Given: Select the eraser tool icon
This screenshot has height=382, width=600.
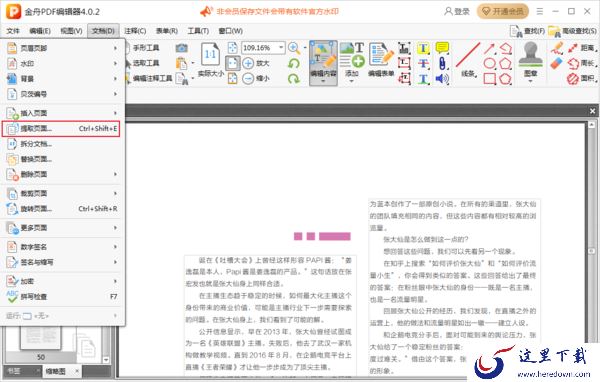Looking at the screenshot, I should coord(557,64).
